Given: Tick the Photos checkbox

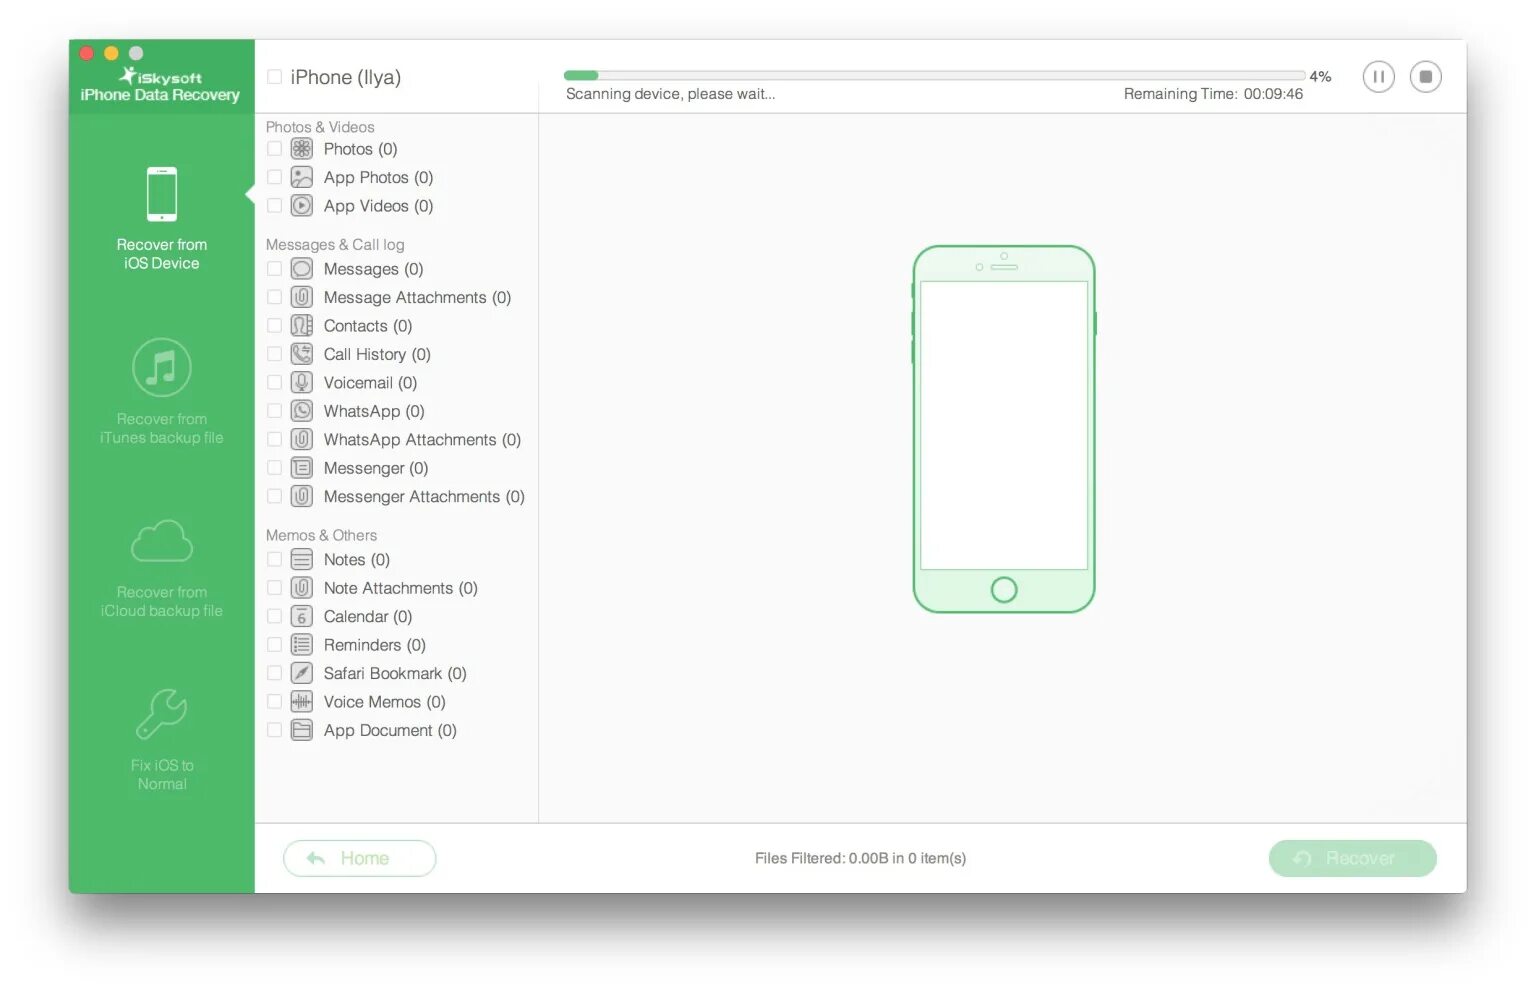Looking at the screenshot, I should coord(274,149).
